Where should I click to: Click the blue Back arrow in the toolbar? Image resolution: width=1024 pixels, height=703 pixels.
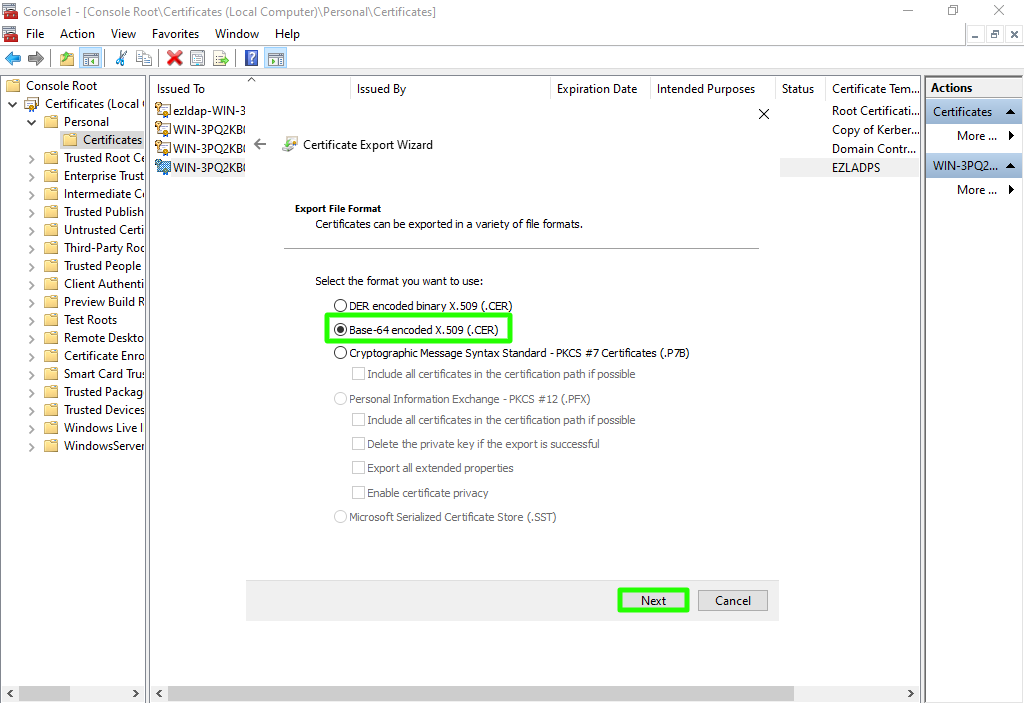[13, 59]
